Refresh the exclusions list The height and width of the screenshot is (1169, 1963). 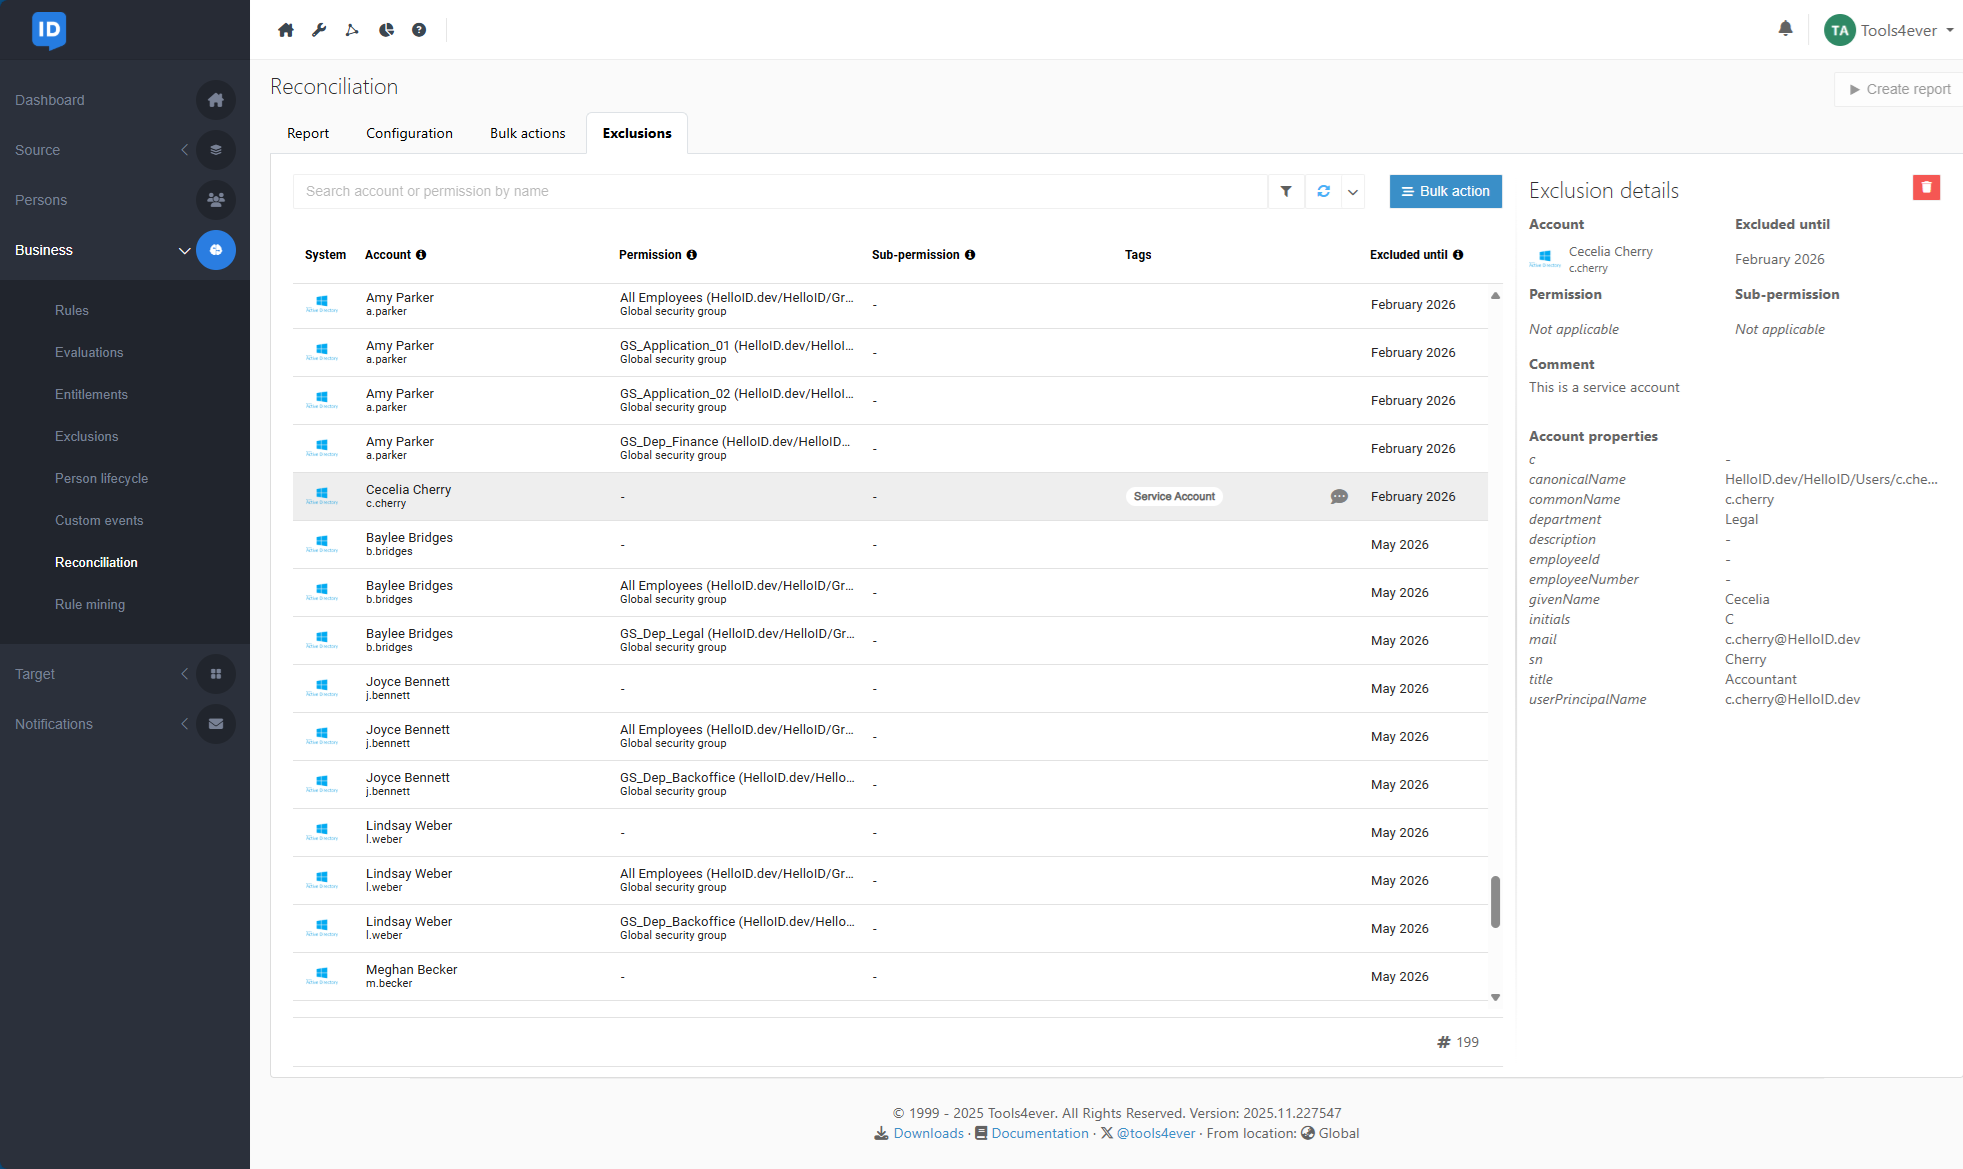coord(1323,191)
